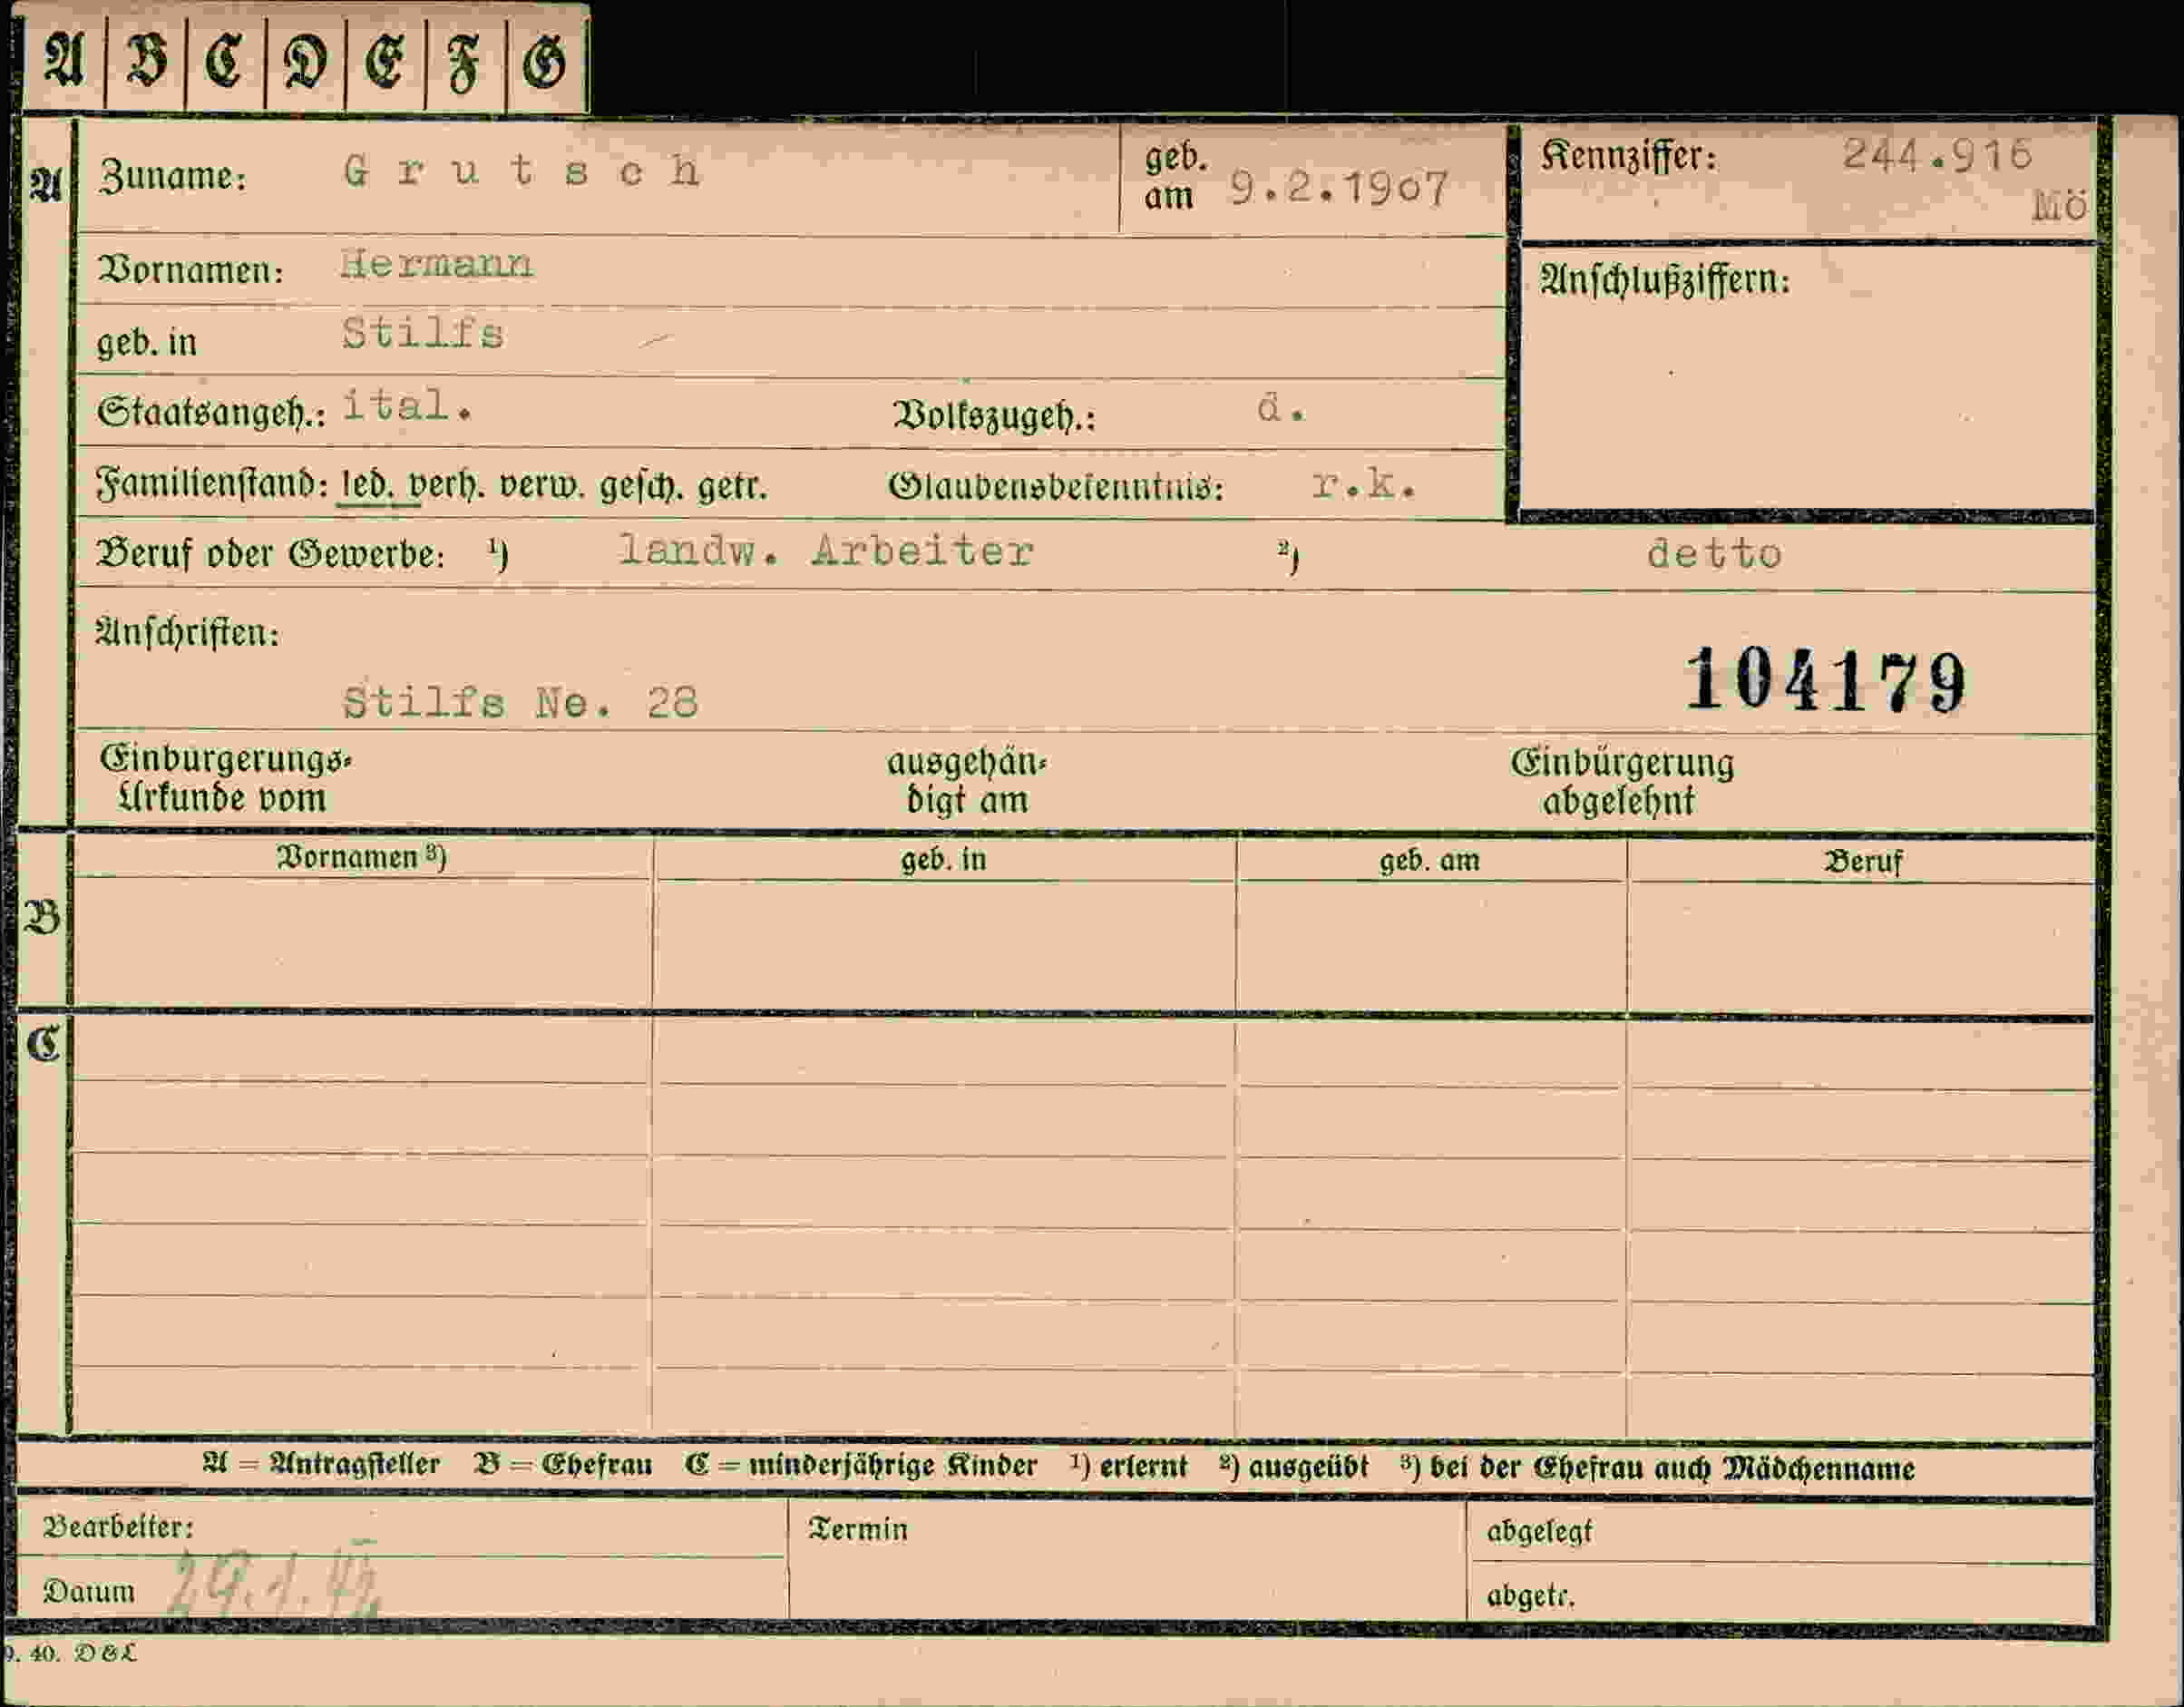The width and height of the screenshot is (2184, 1707).
Task: Click the 'Vornamen 3)' column header
Action: pyautogui.click(x=361, y=857)
